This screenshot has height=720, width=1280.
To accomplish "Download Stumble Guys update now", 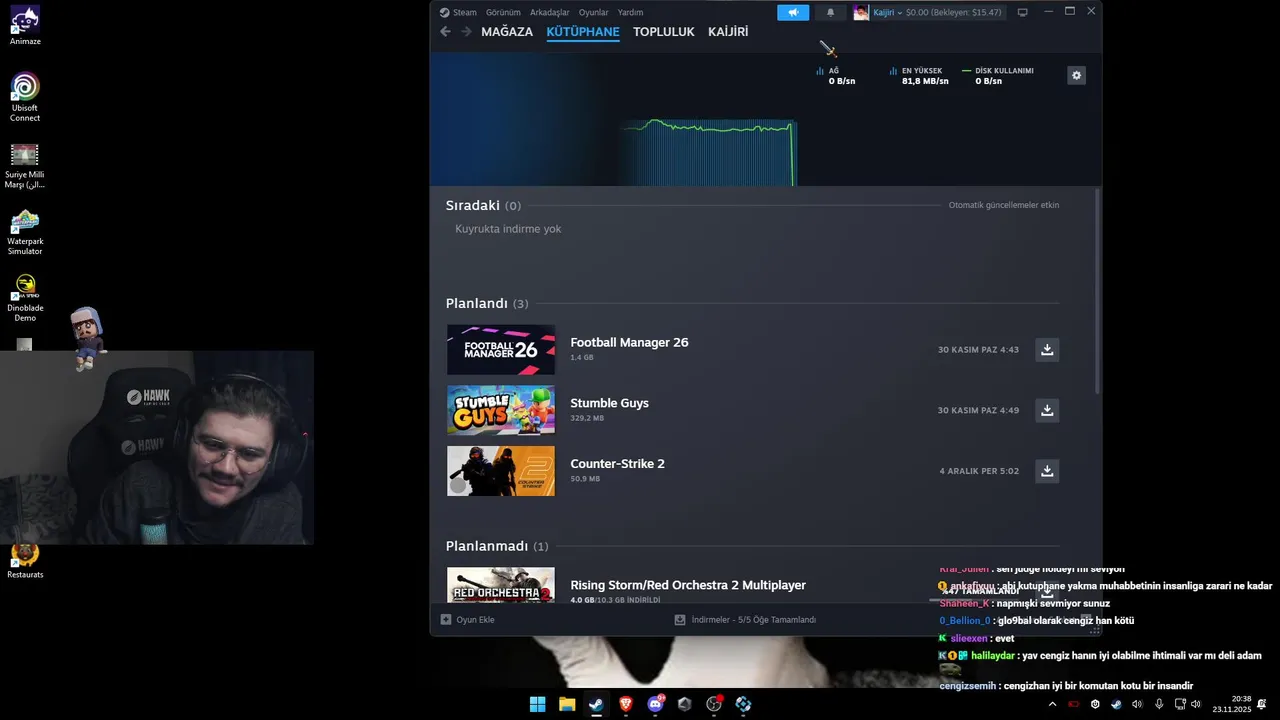I will pyautogui.click(x=1047, y=410).
